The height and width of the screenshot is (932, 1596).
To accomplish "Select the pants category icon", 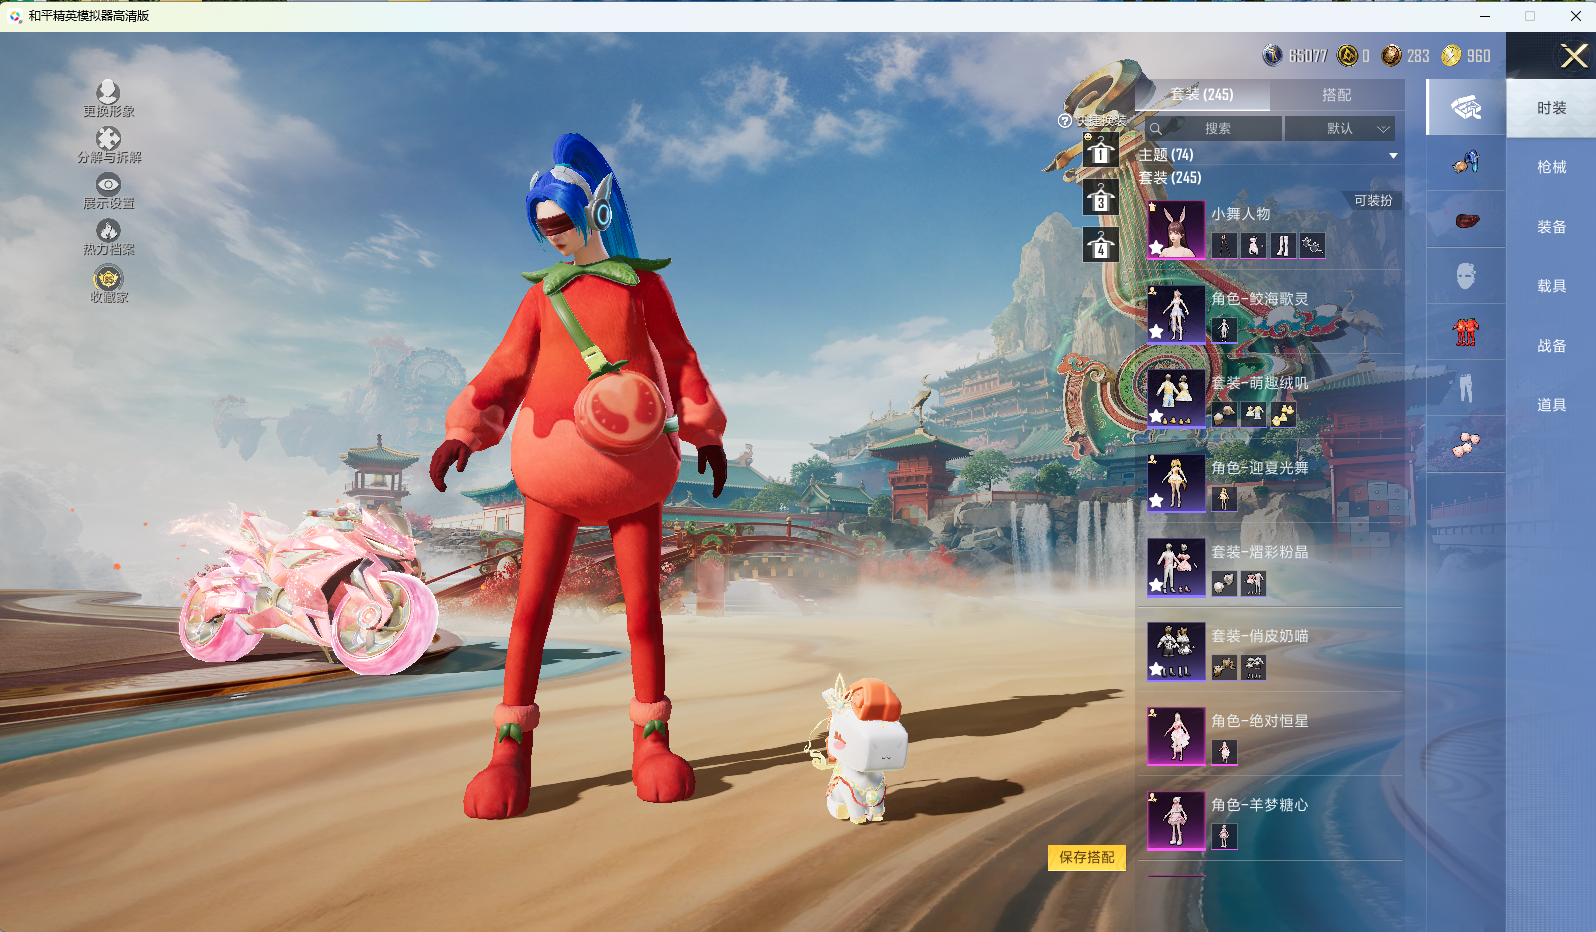I will pos(1466,388).
